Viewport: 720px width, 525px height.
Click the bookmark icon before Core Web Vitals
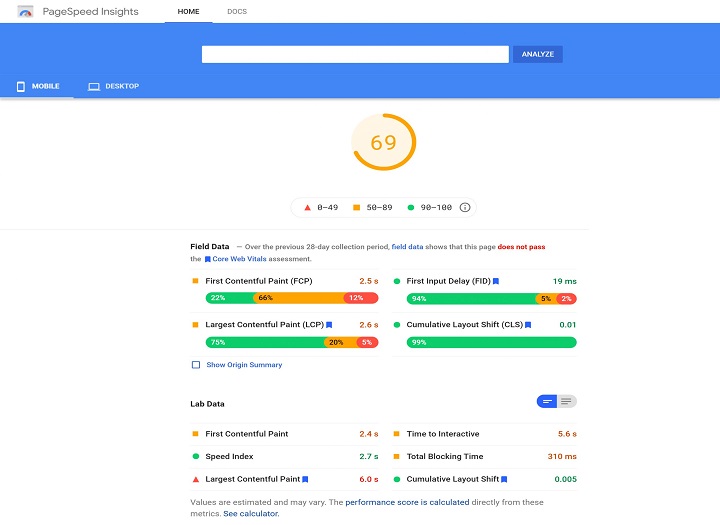(208, 259)
